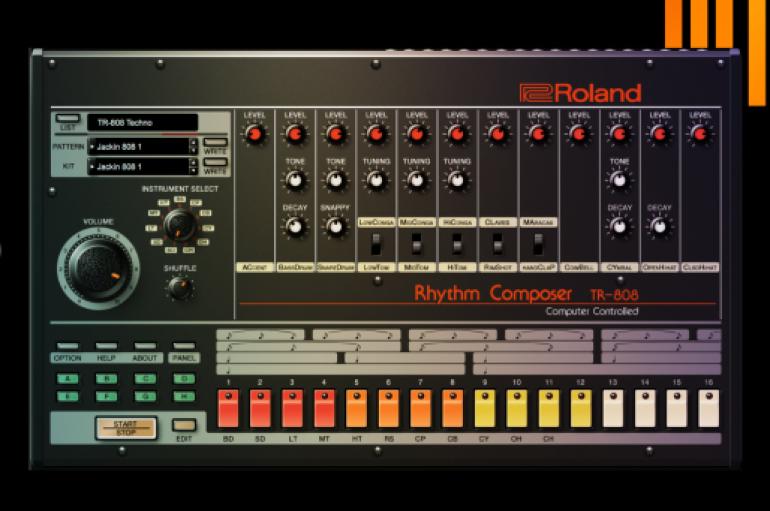Image resolution: width=770 pixels, height=511 pixels.
Task: Step to previous pattern with PATTERN up arrow
Action: [x=194, y=143]
